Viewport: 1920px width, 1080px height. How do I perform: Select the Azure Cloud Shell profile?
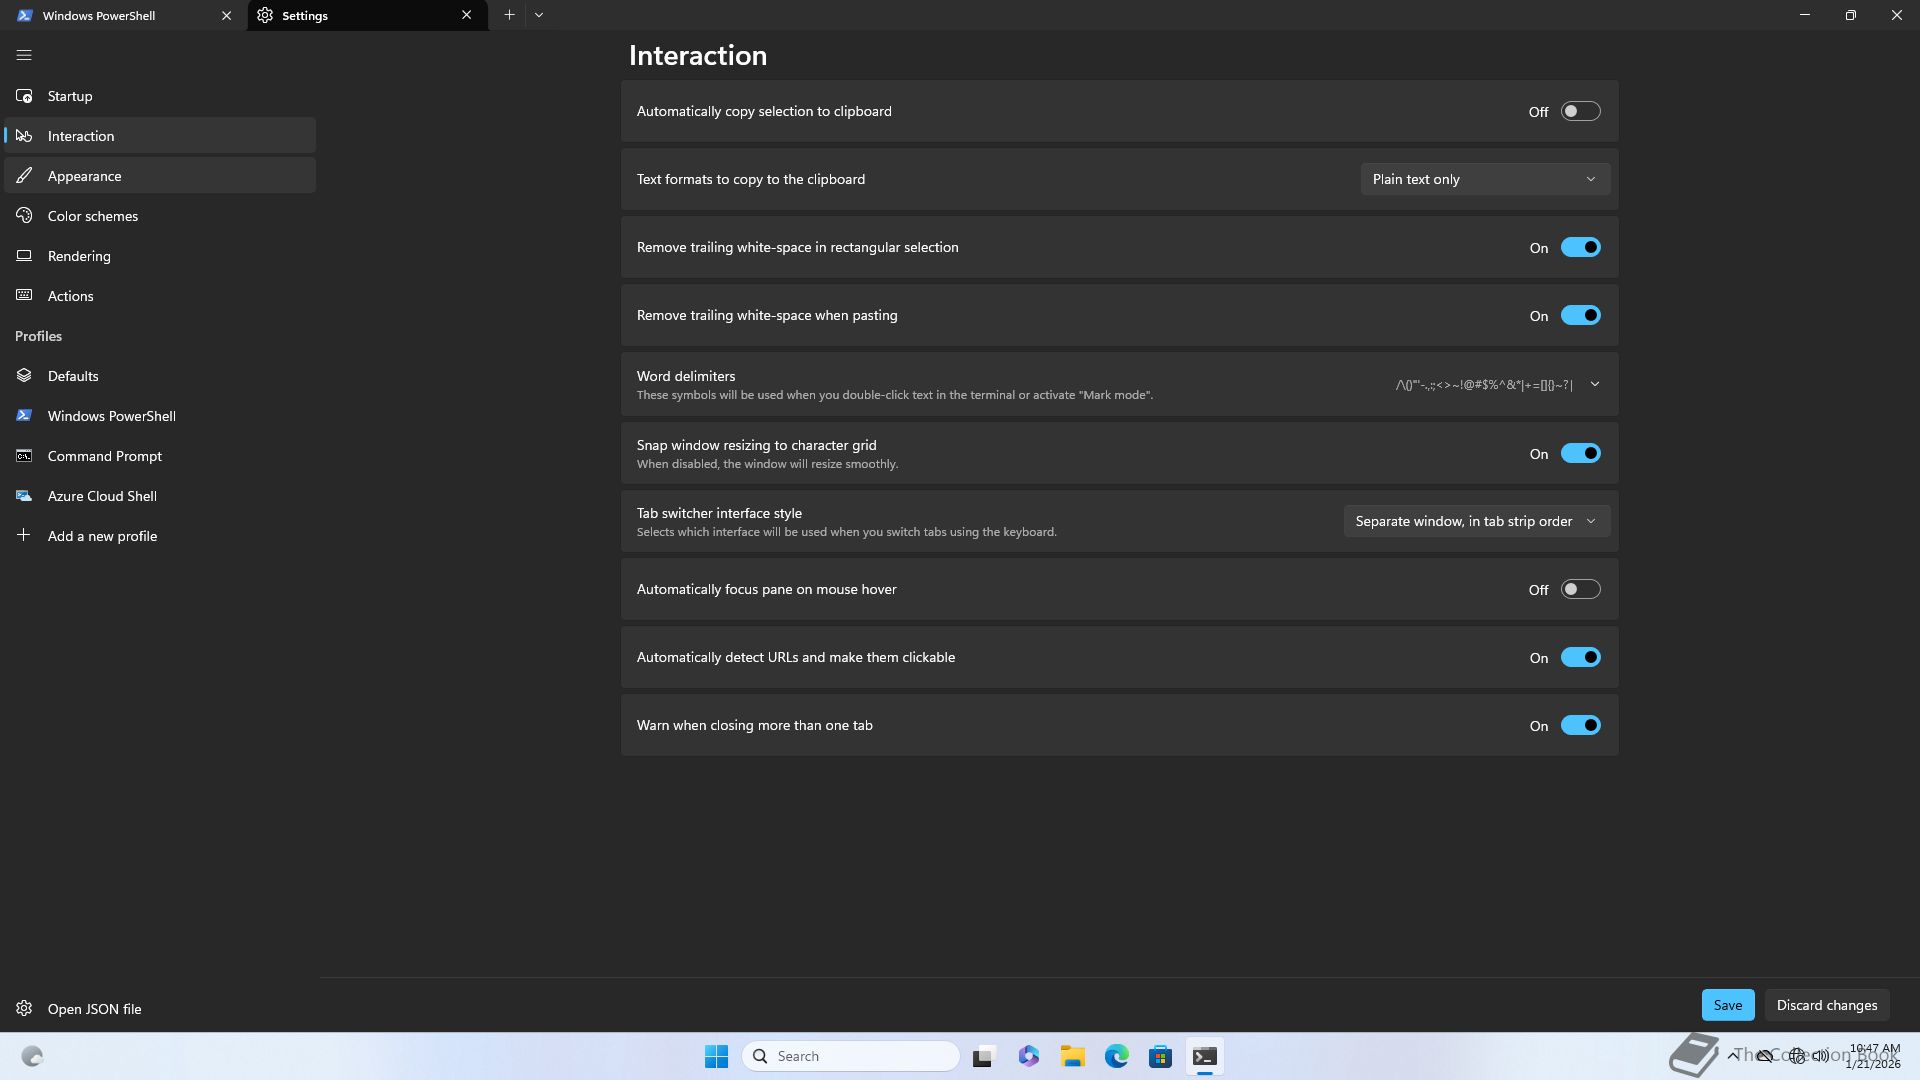(x=102, y=496)
